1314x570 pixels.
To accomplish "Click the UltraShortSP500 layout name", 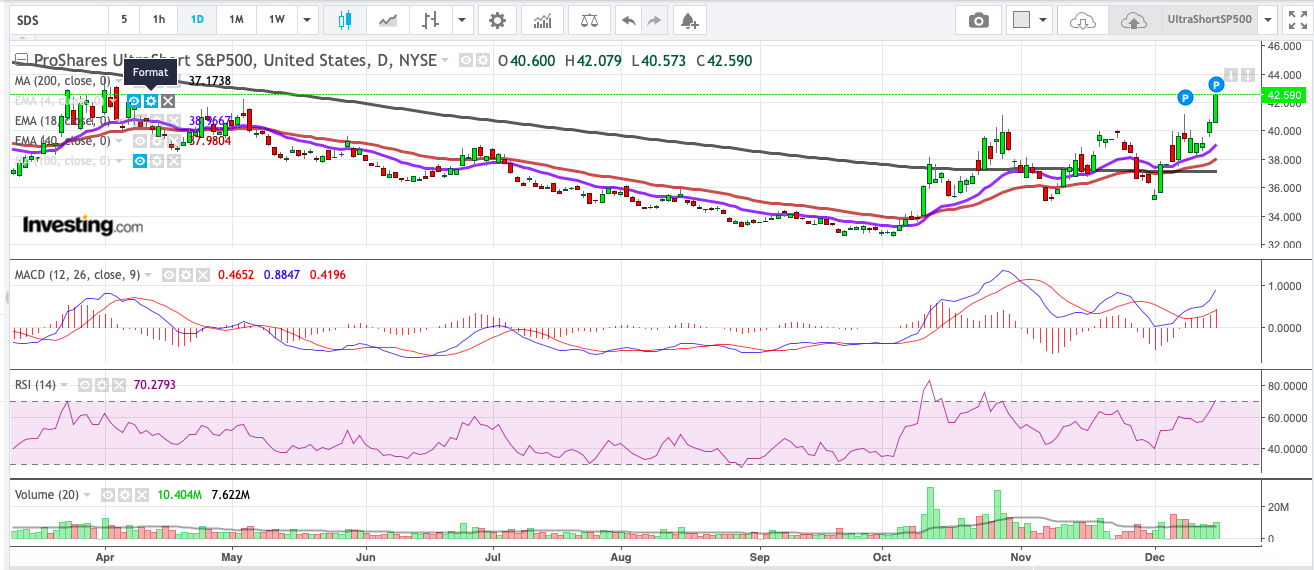I will pos(1209,20).
